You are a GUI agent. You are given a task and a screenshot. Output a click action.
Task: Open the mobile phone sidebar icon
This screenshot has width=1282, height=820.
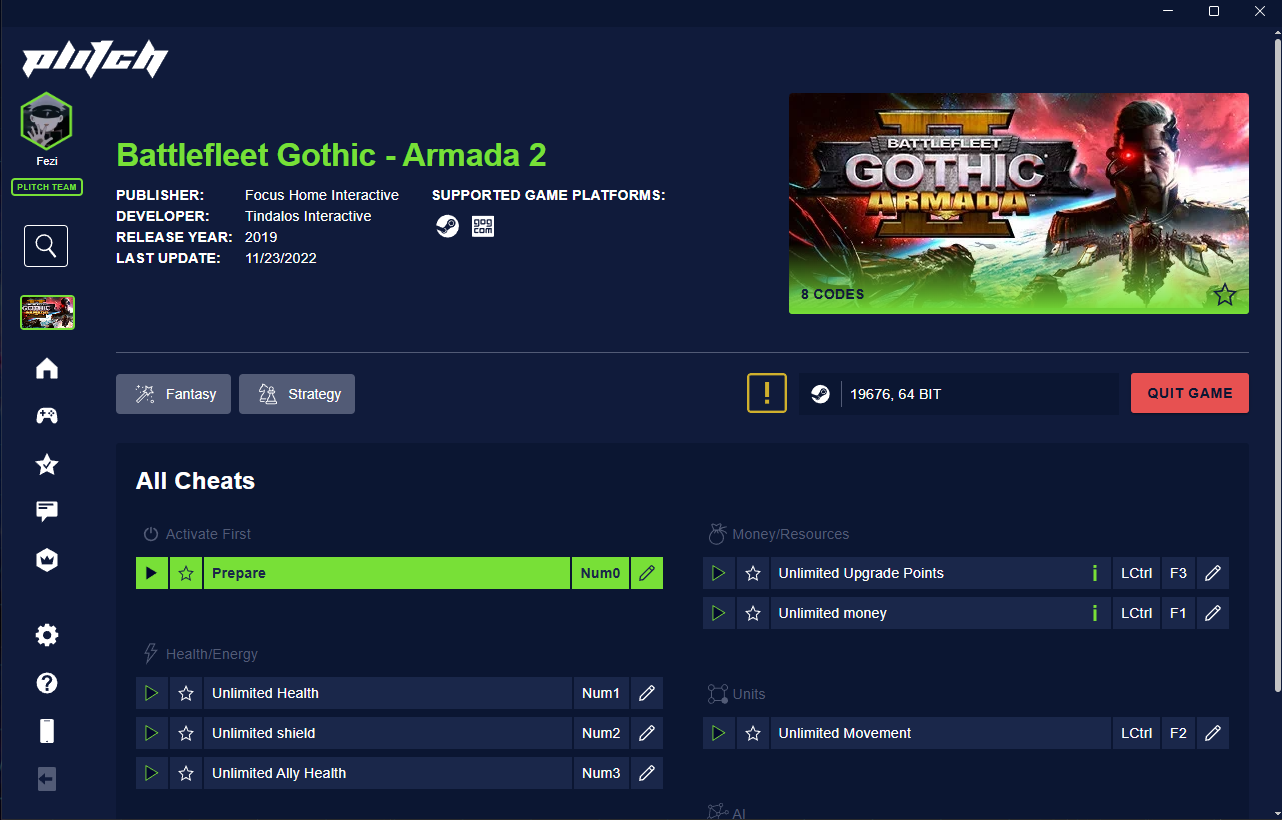coord(47,731)
